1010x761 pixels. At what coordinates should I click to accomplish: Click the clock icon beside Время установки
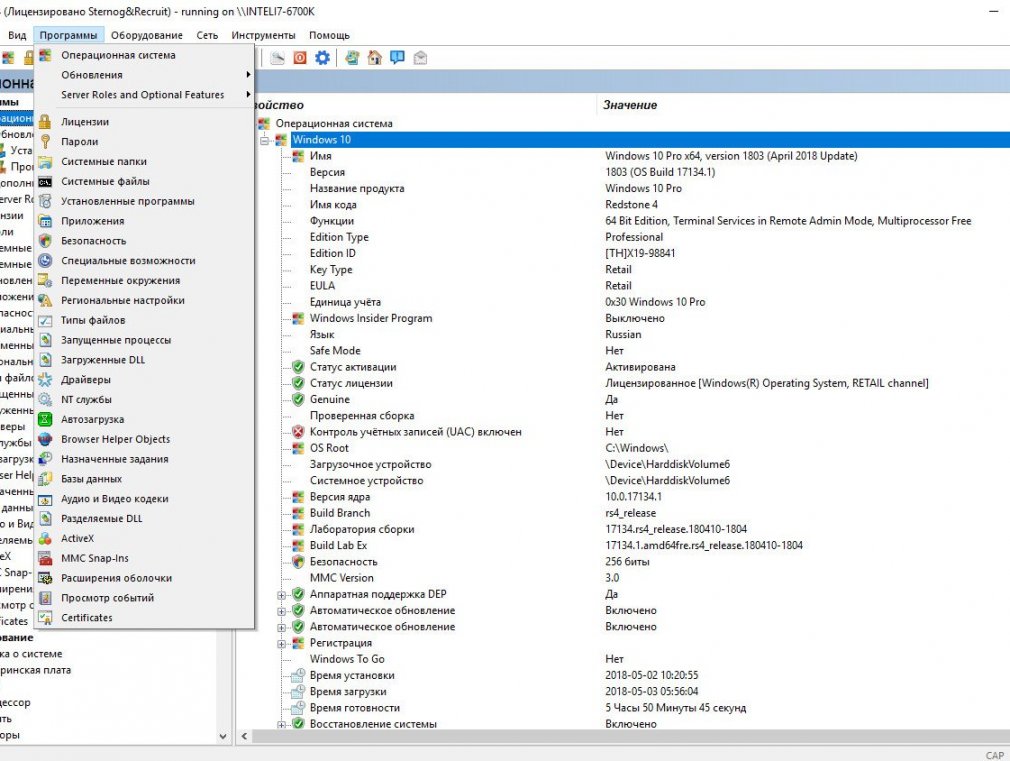tap(298, 676)
